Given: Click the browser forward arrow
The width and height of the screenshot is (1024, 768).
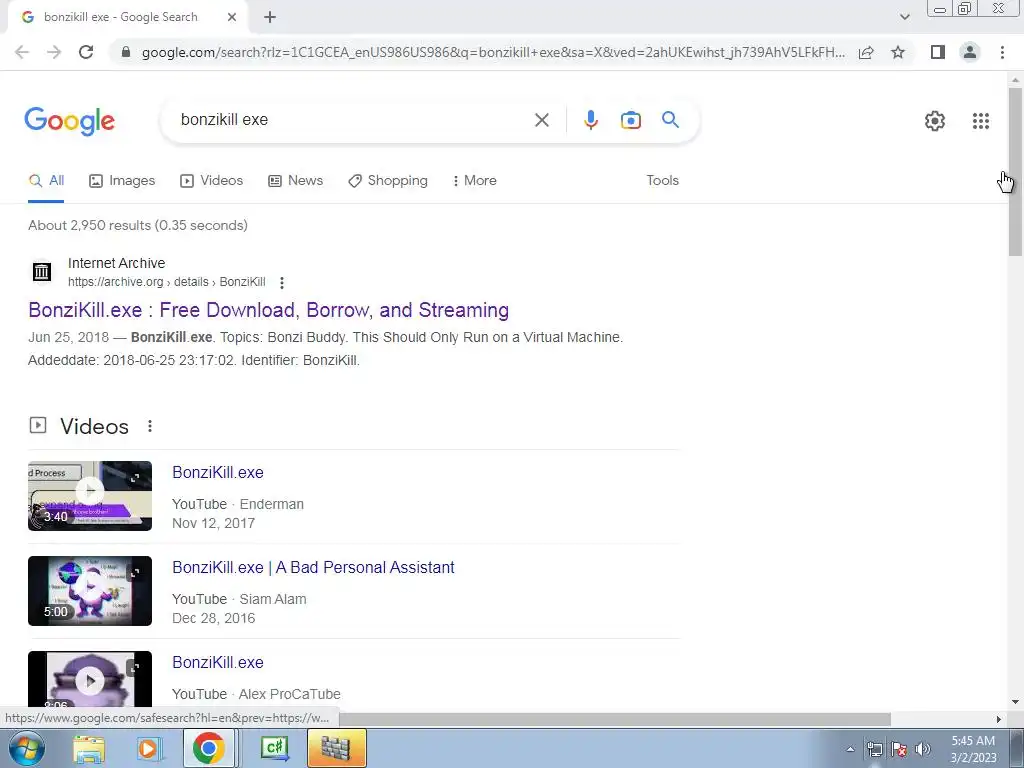Looking at the screenshot, I should (x=54, y=52).
